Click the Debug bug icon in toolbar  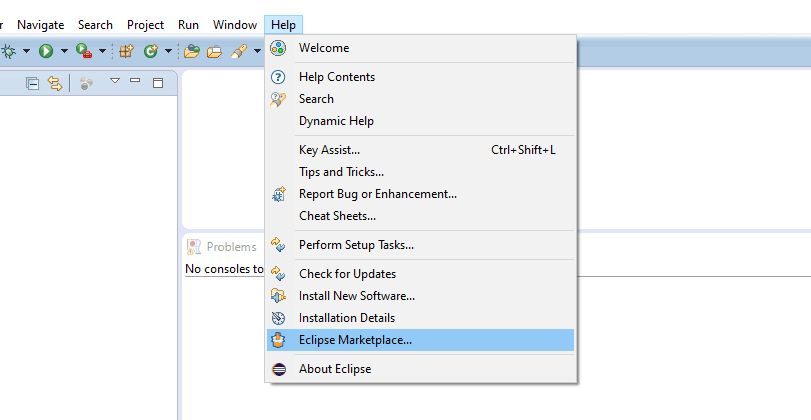(8, 51)
